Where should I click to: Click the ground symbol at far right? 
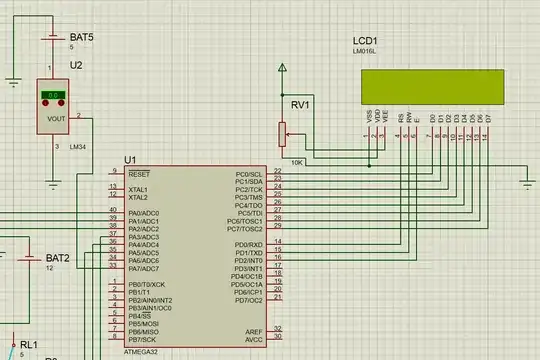527,185
